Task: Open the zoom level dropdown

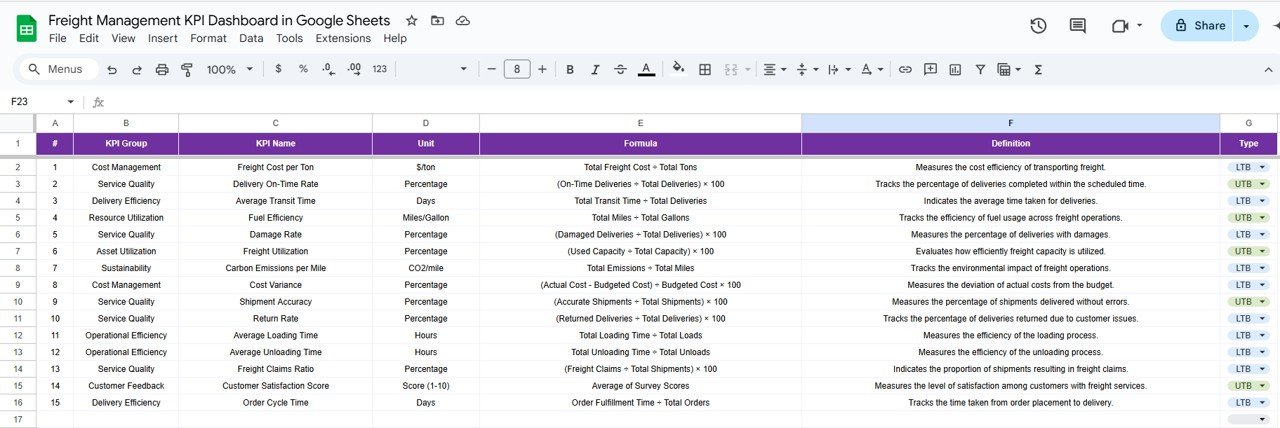Action: click(x=229, y=69)
